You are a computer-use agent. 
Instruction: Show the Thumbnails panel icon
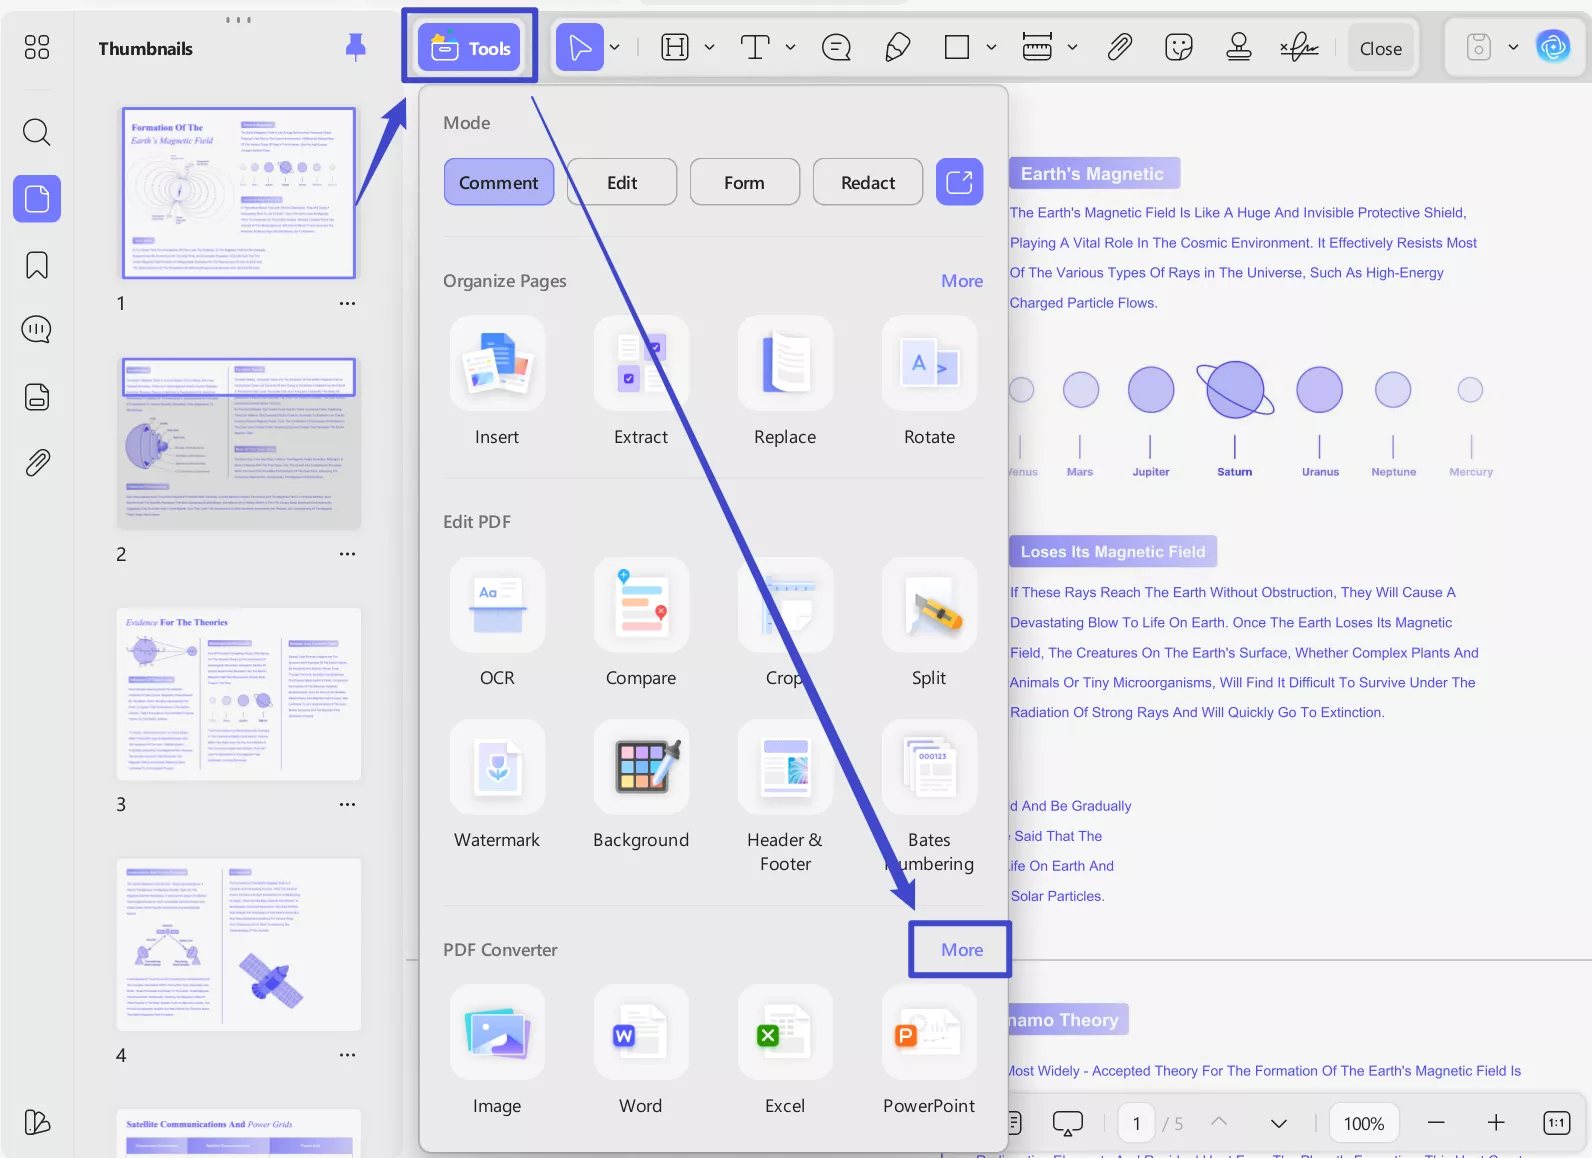[x=37, y=199]
